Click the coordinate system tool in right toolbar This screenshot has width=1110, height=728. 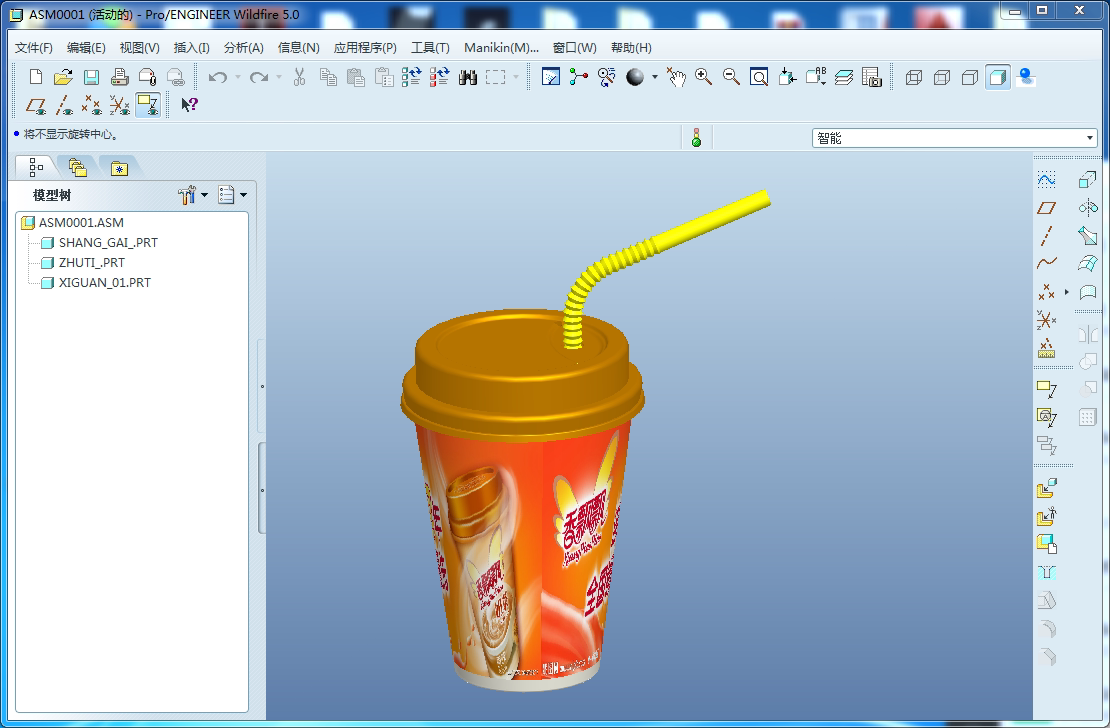coord(1046,320)
